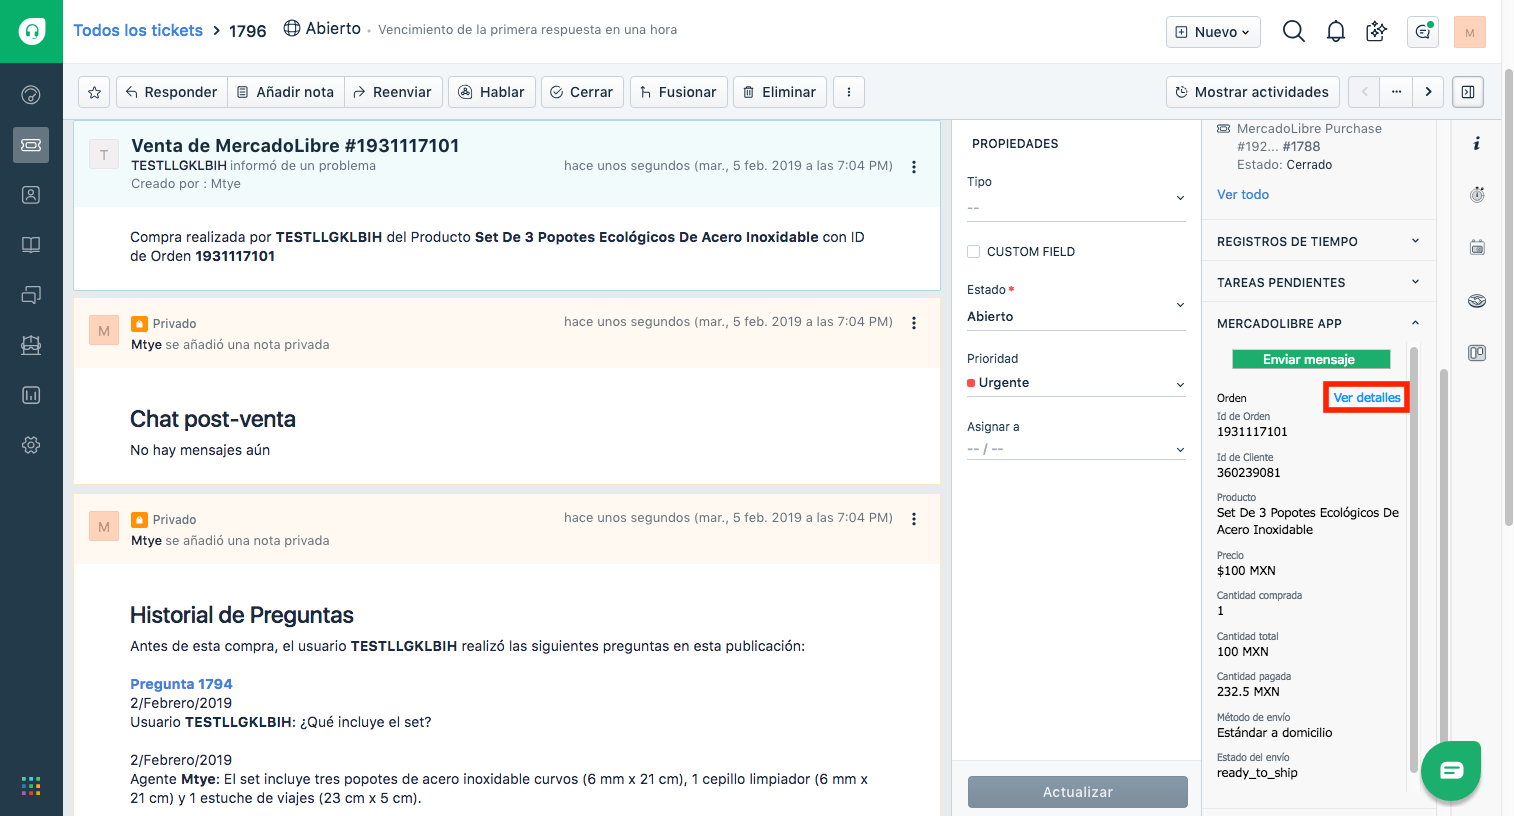This screenshot has width=1514, height=816.
Task: Open the Reports chart icon in sidebar
Action: coord(31,395)
